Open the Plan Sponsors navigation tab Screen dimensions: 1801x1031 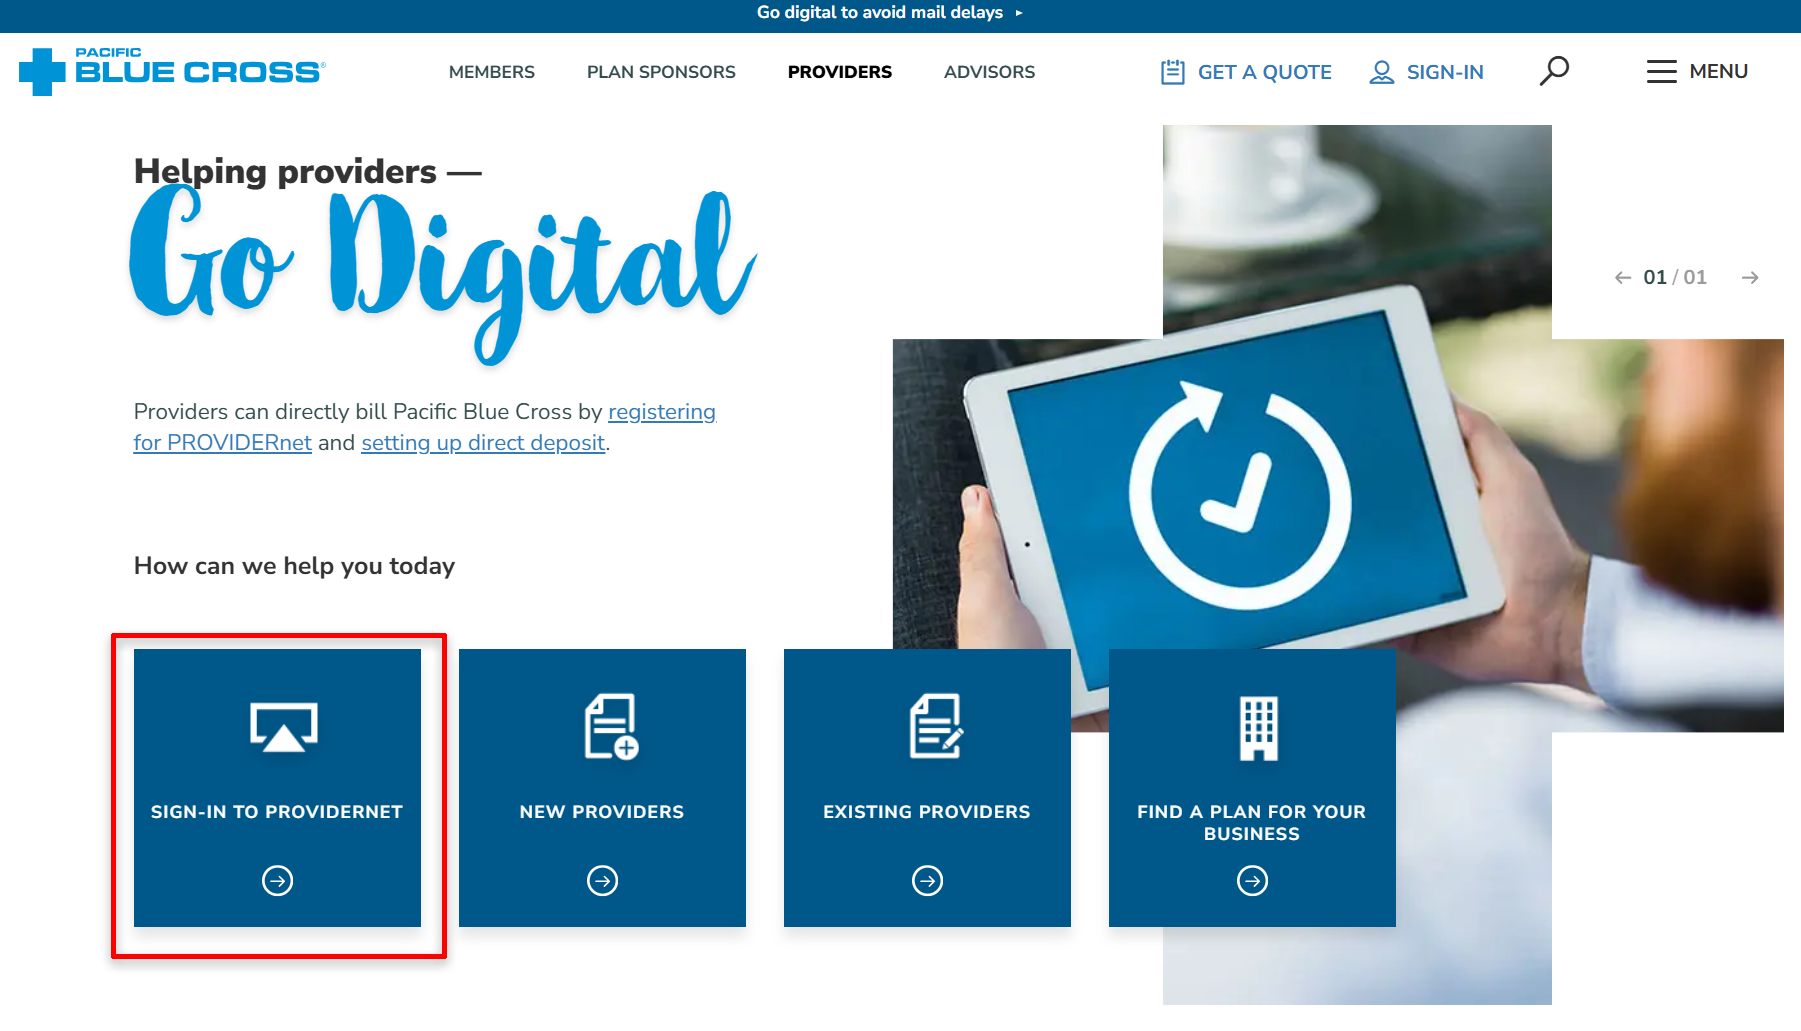[661, 72]
